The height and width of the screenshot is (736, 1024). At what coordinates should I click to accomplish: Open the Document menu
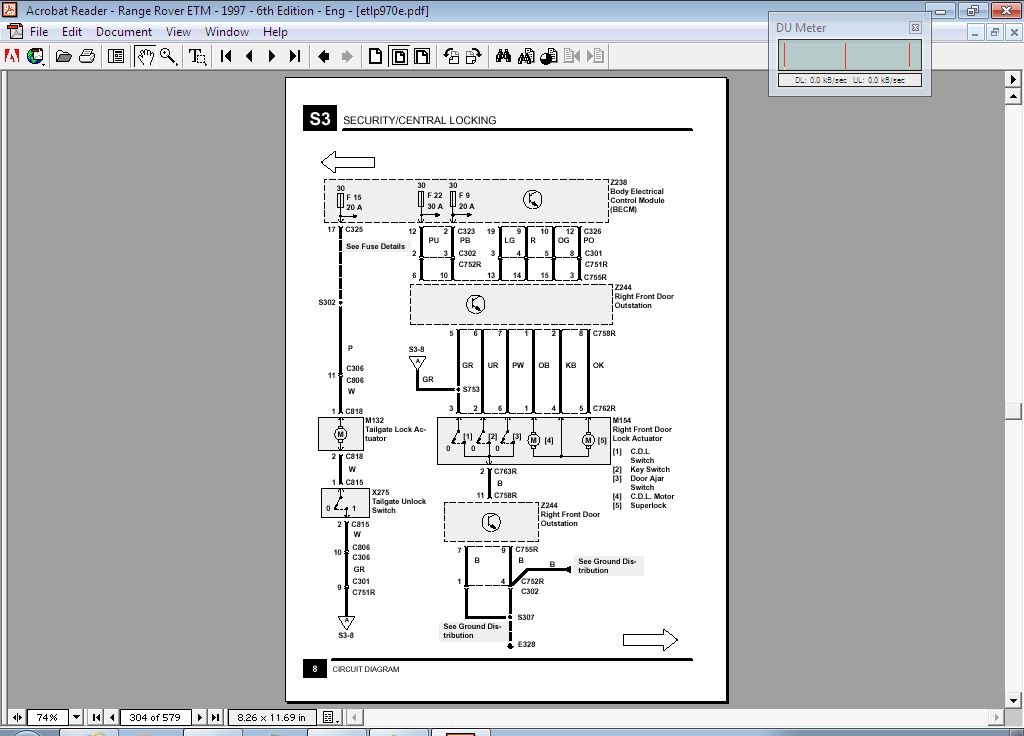(123, 31)
